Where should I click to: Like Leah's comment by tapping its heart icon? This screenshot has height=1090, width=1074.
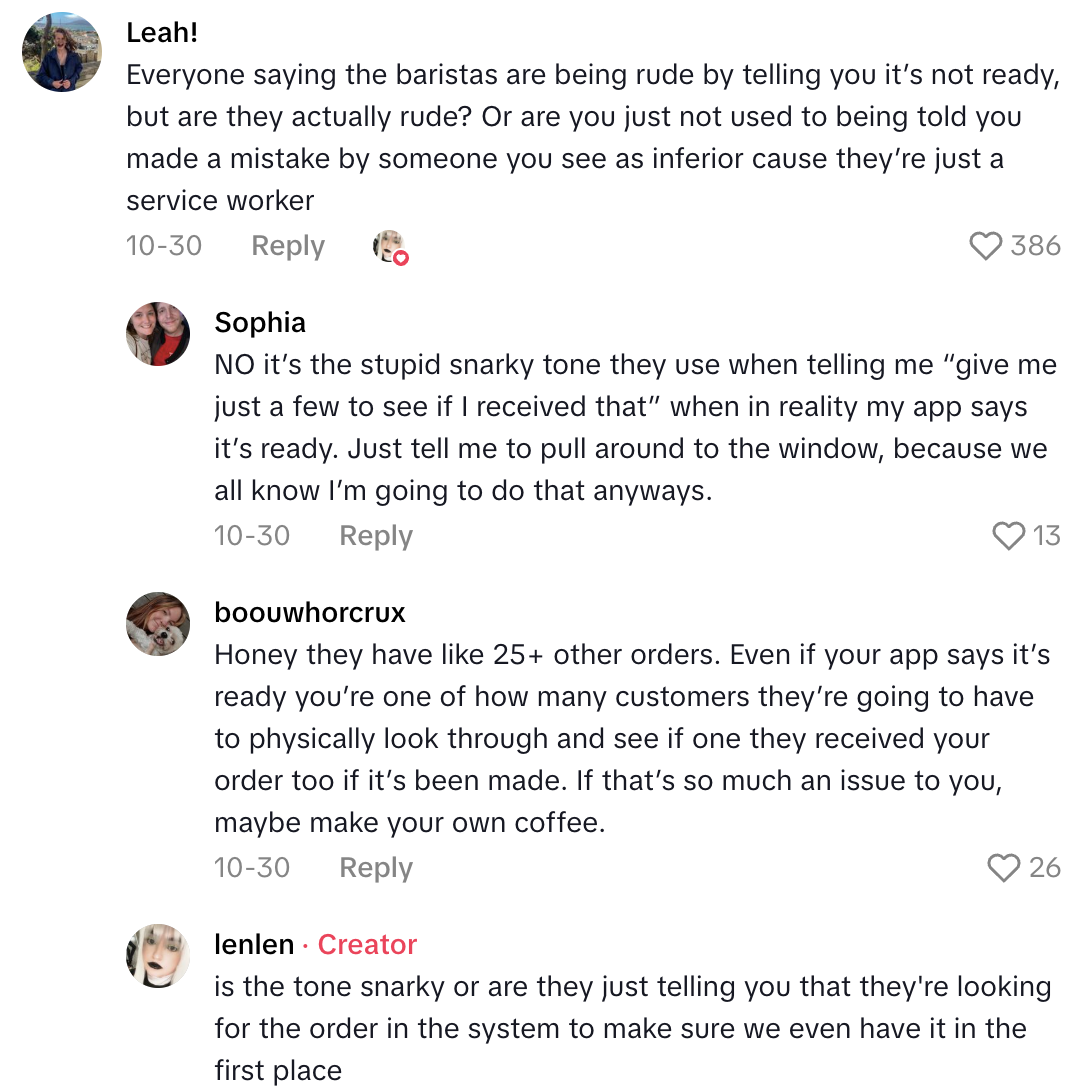[987, 246]
